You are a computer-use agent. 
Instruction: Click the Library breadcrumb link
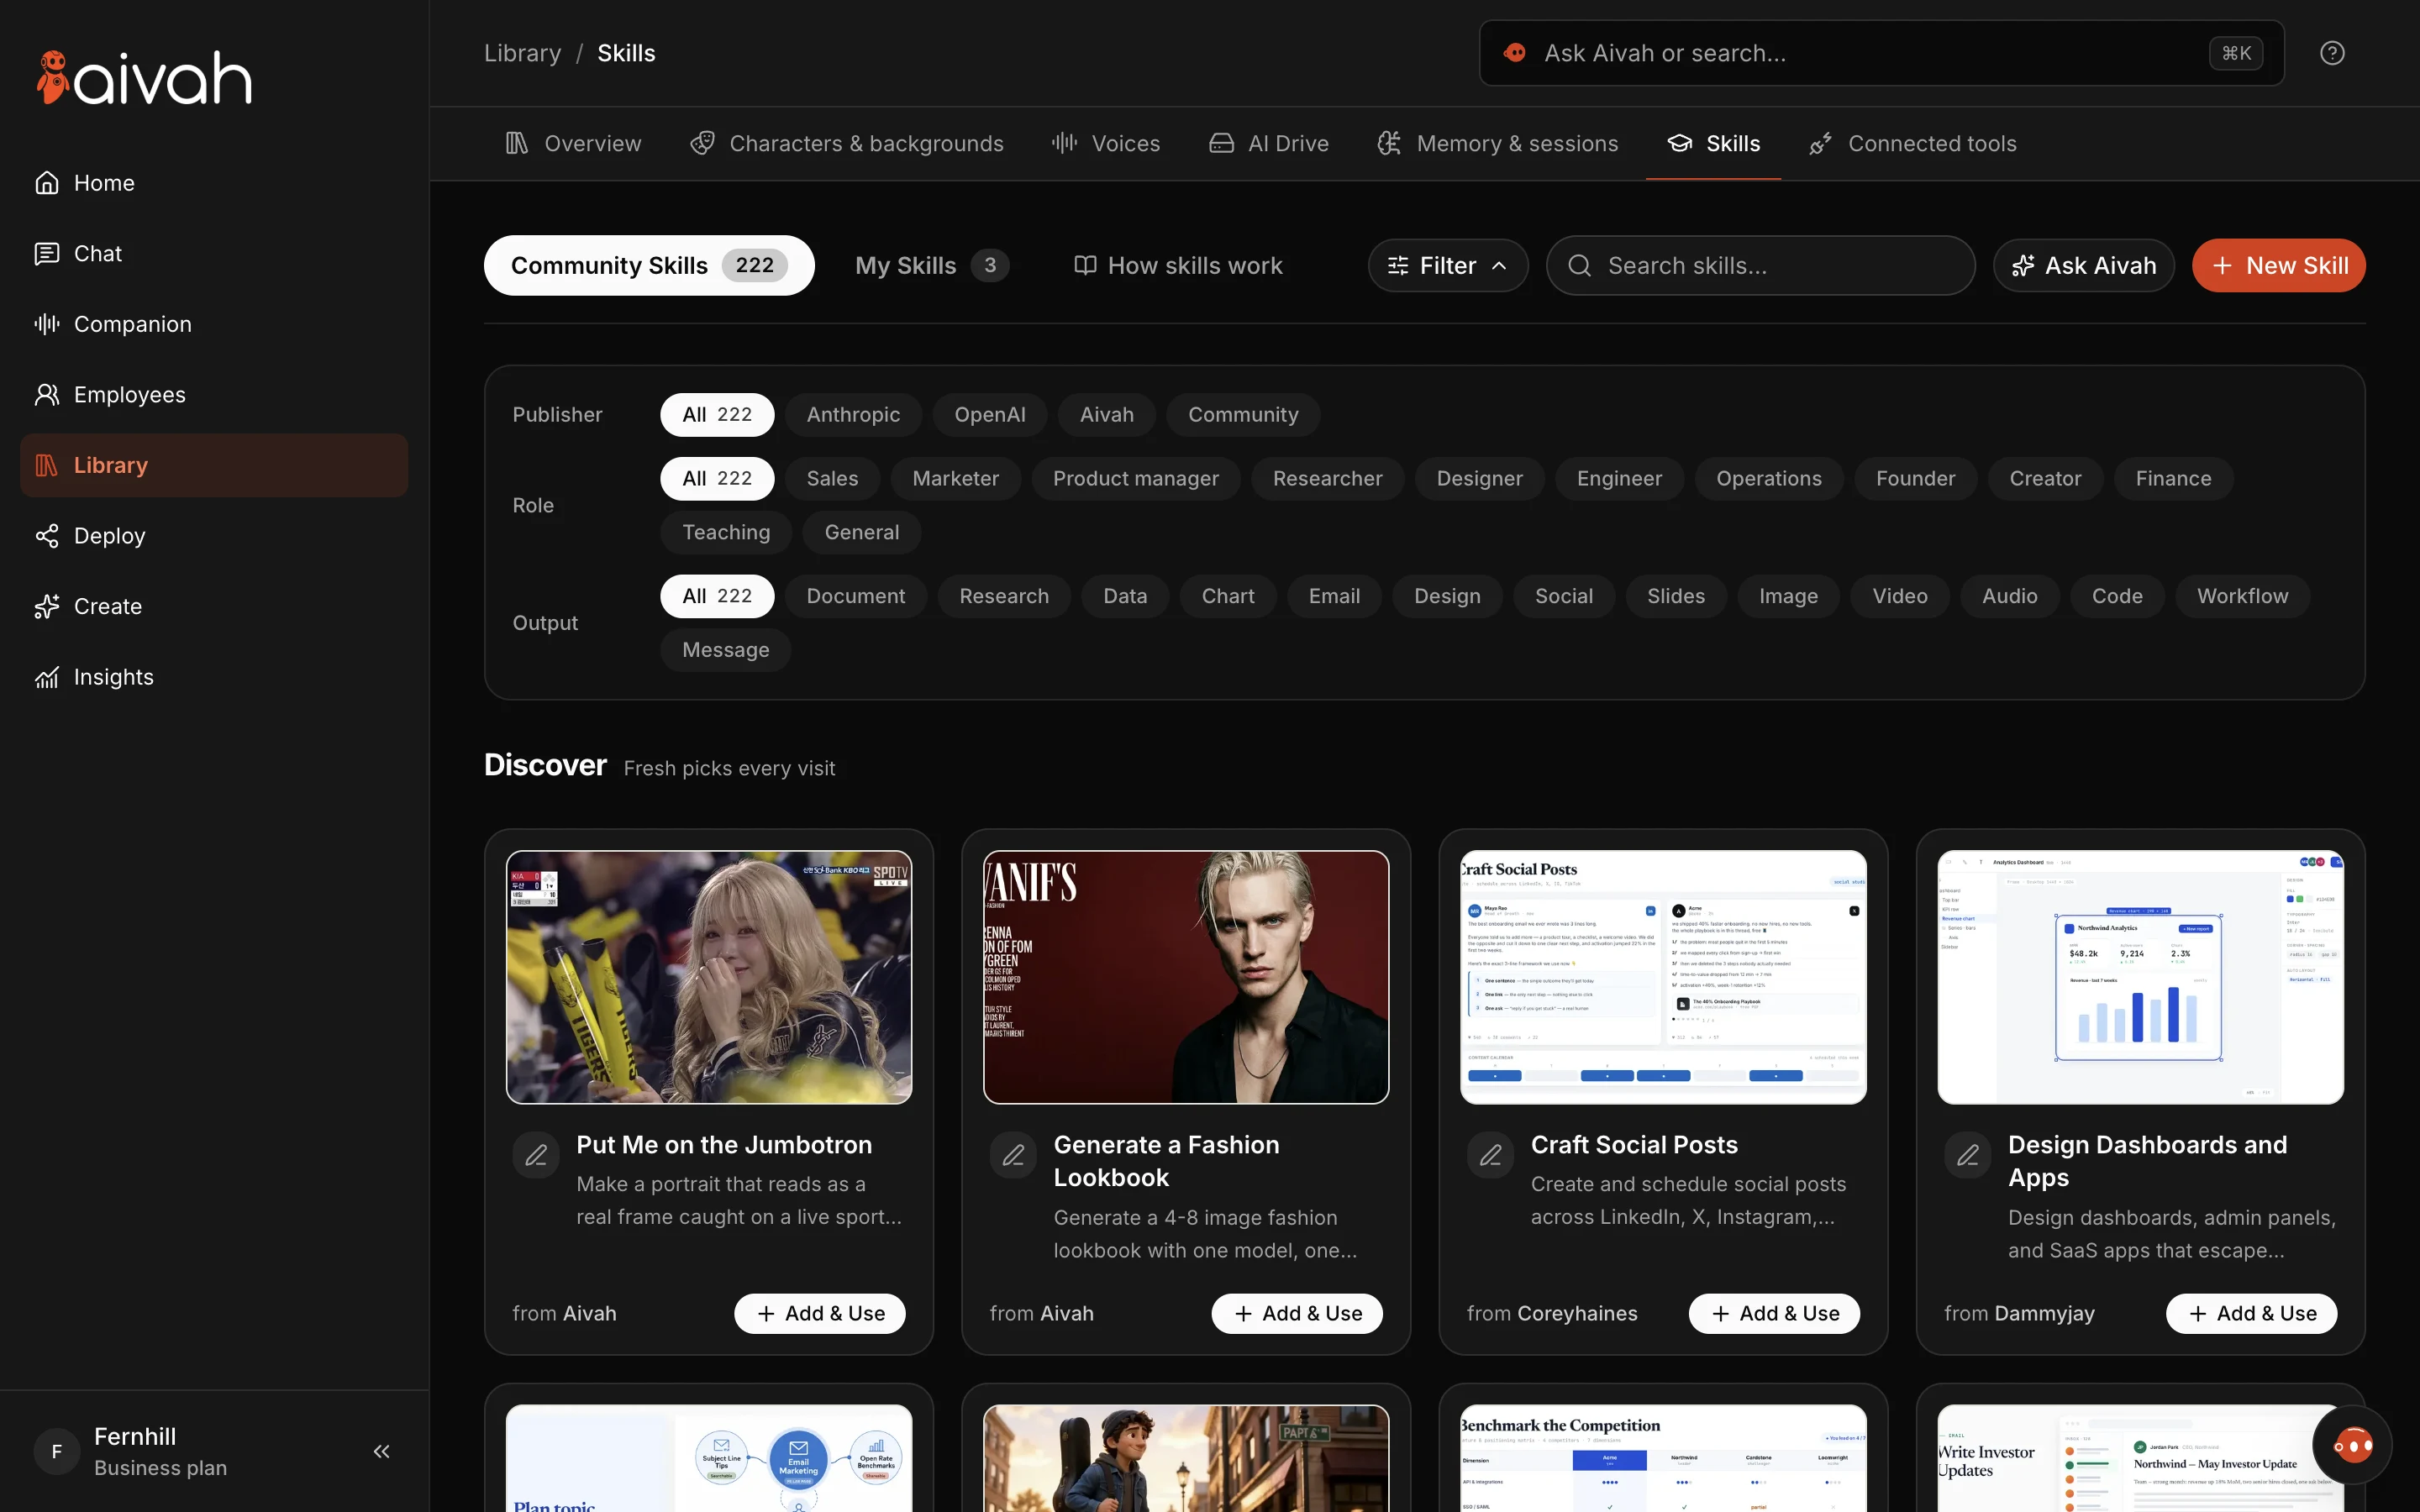[x=522, y=53]
